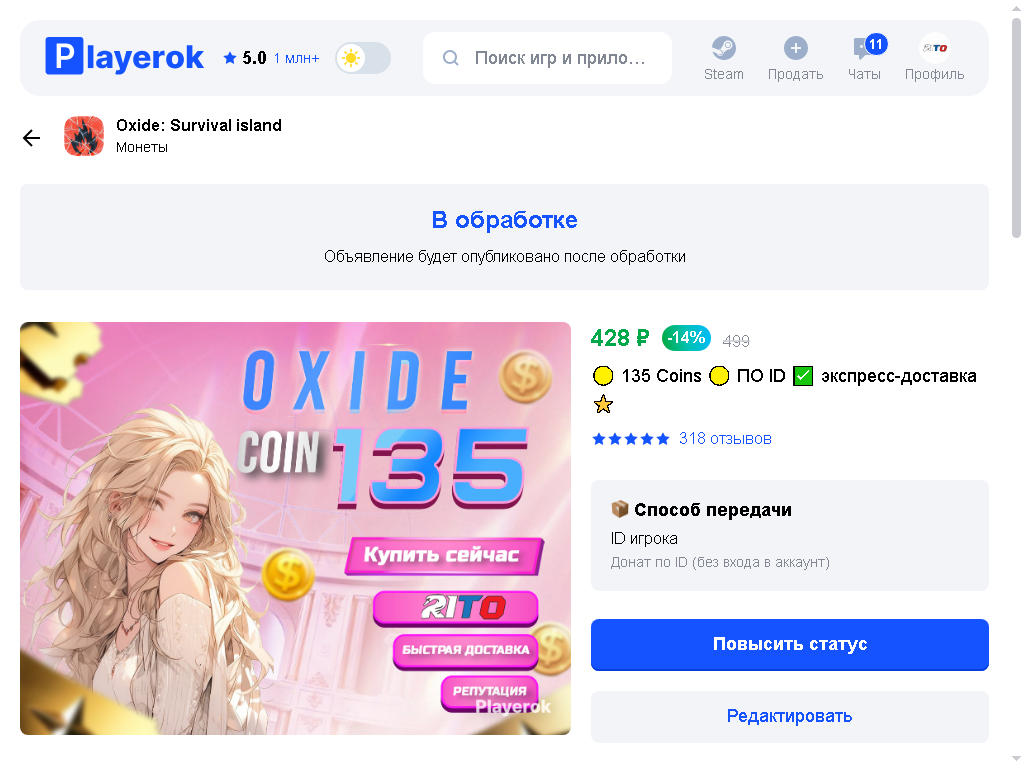
Task: Click the search magnifier icon
Action: [451, 58]
